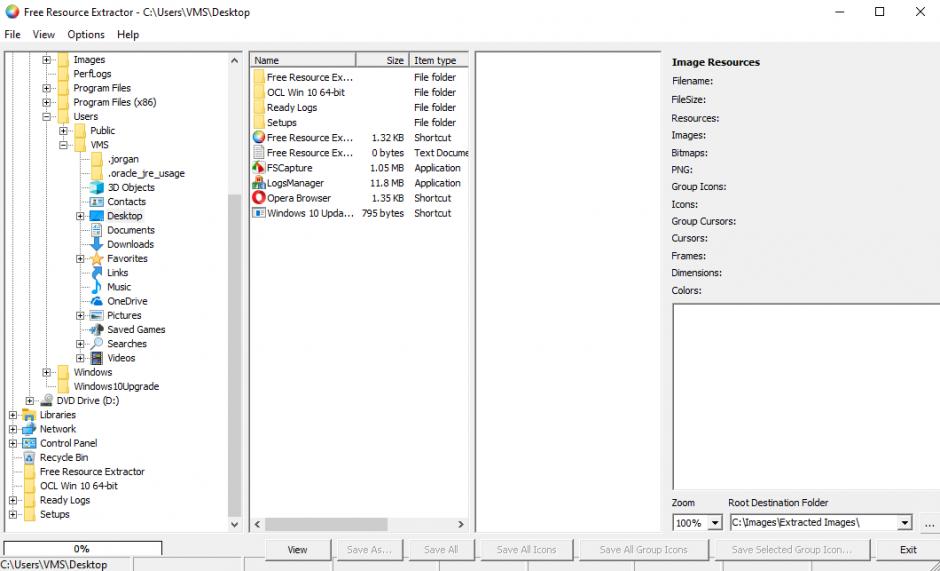
Task: Click the OneDrive cloud icon
Action: point(96,301)
